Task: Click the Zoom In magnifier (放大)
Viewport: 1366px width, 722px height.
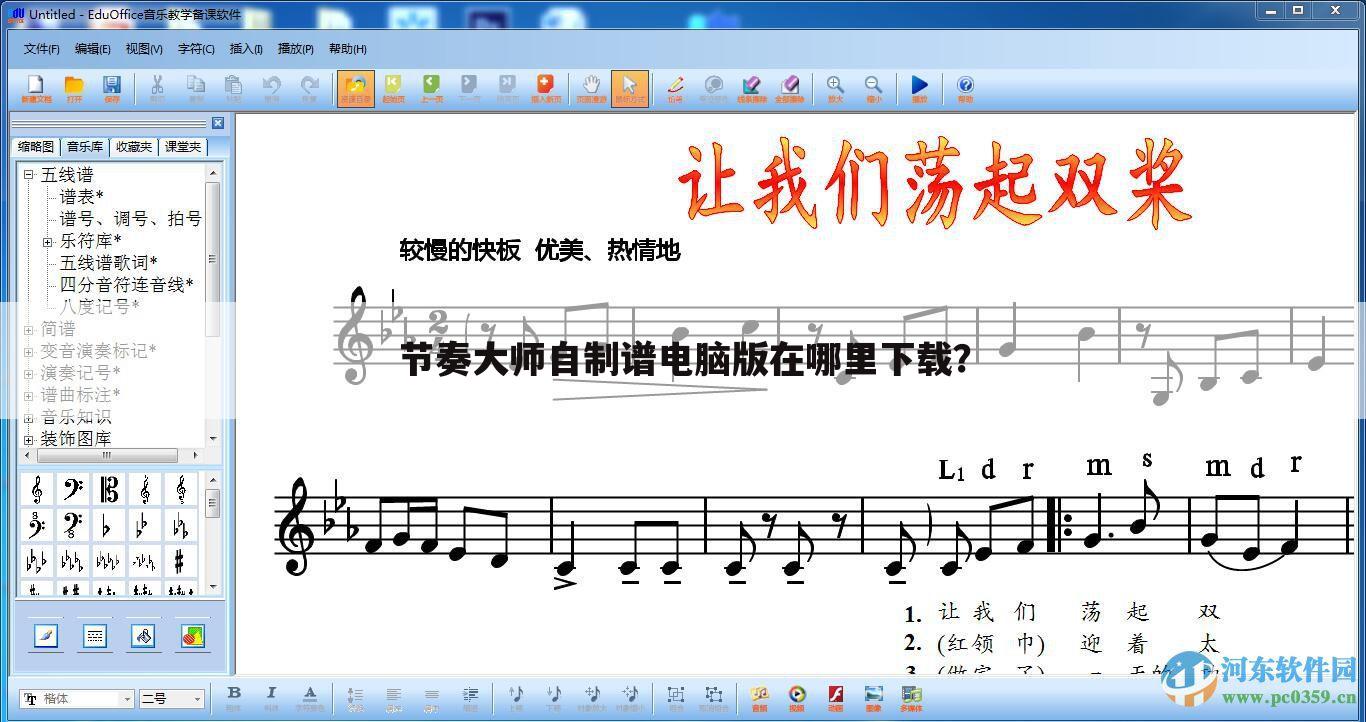Action: (835, 88)
